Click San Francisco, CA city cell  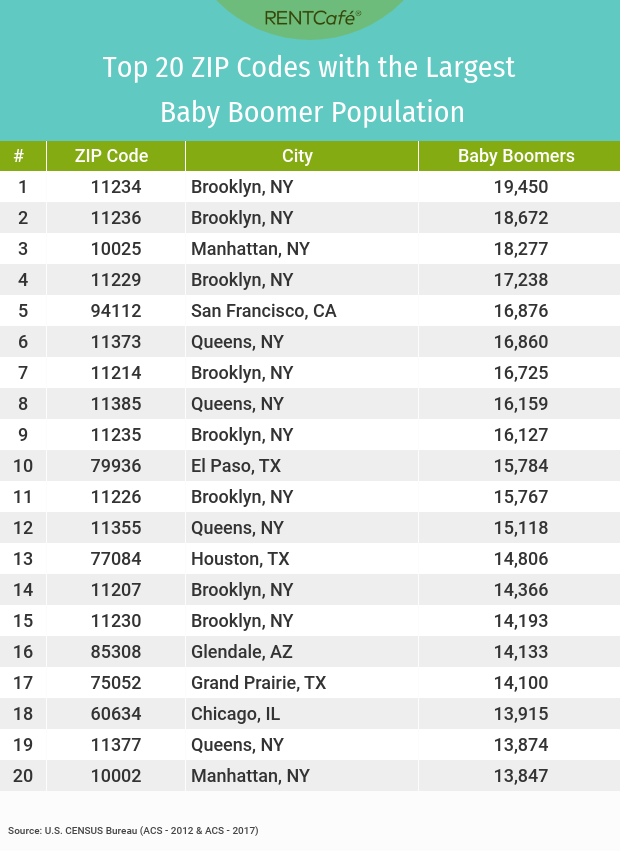pos(263,310)
